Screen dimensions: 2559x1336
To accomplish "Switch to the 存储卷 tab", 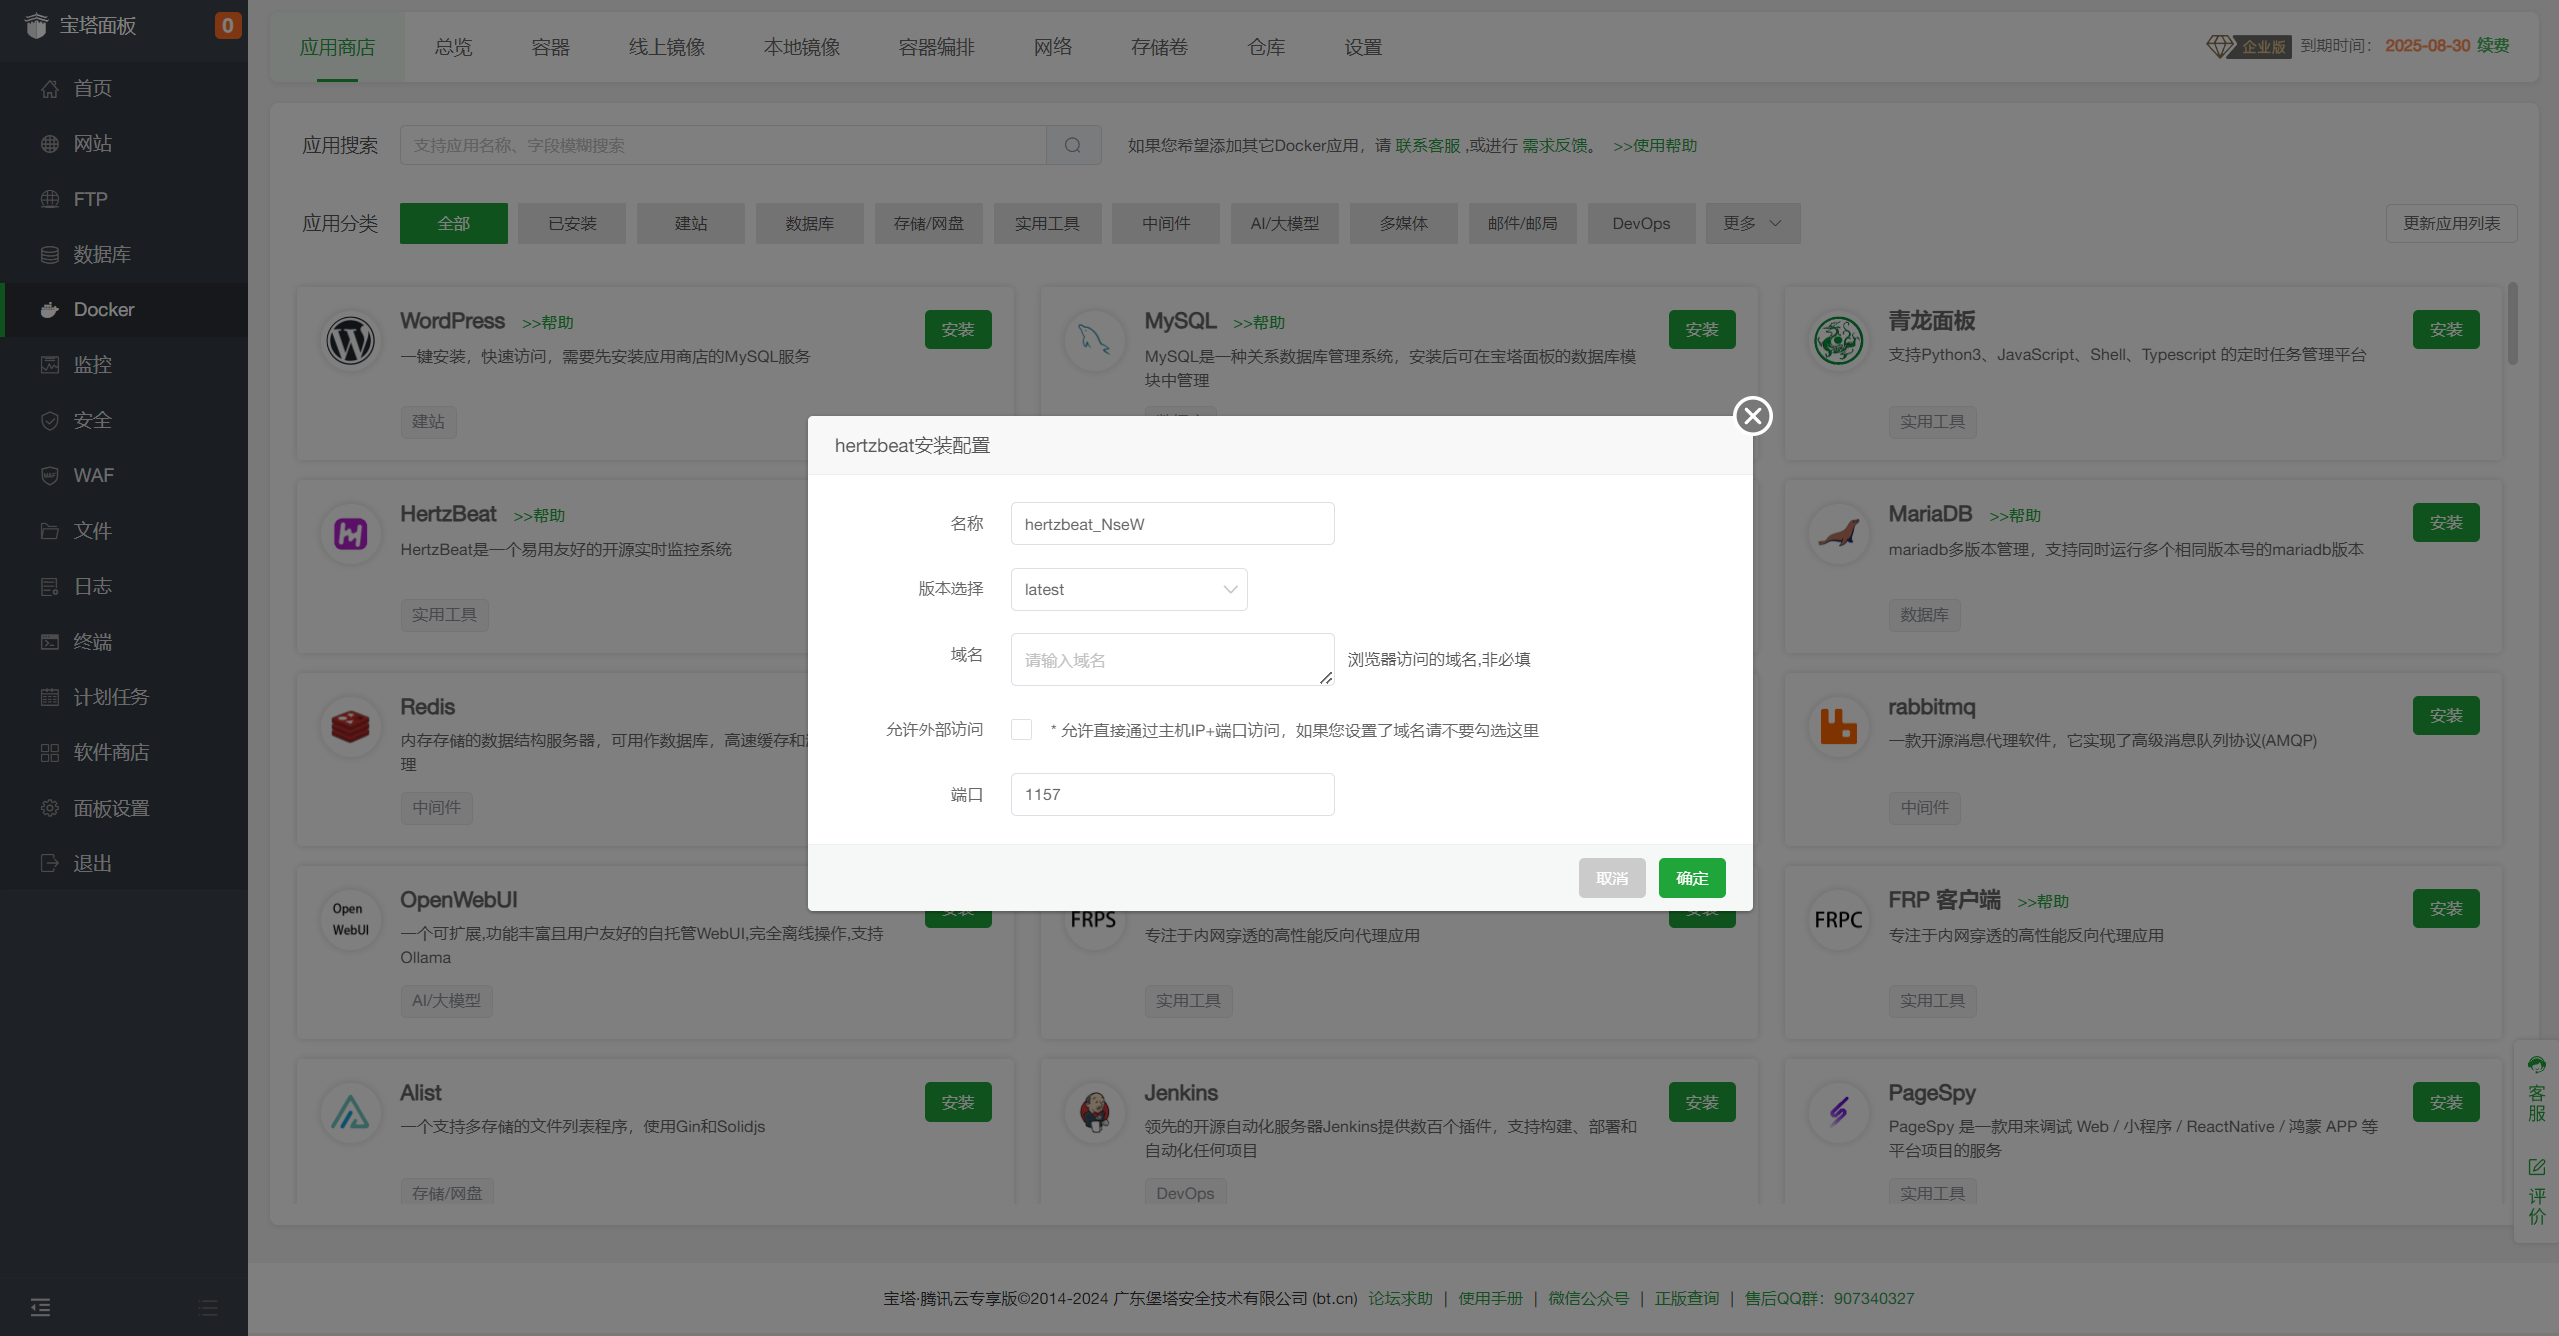I will pos(1160,47).
